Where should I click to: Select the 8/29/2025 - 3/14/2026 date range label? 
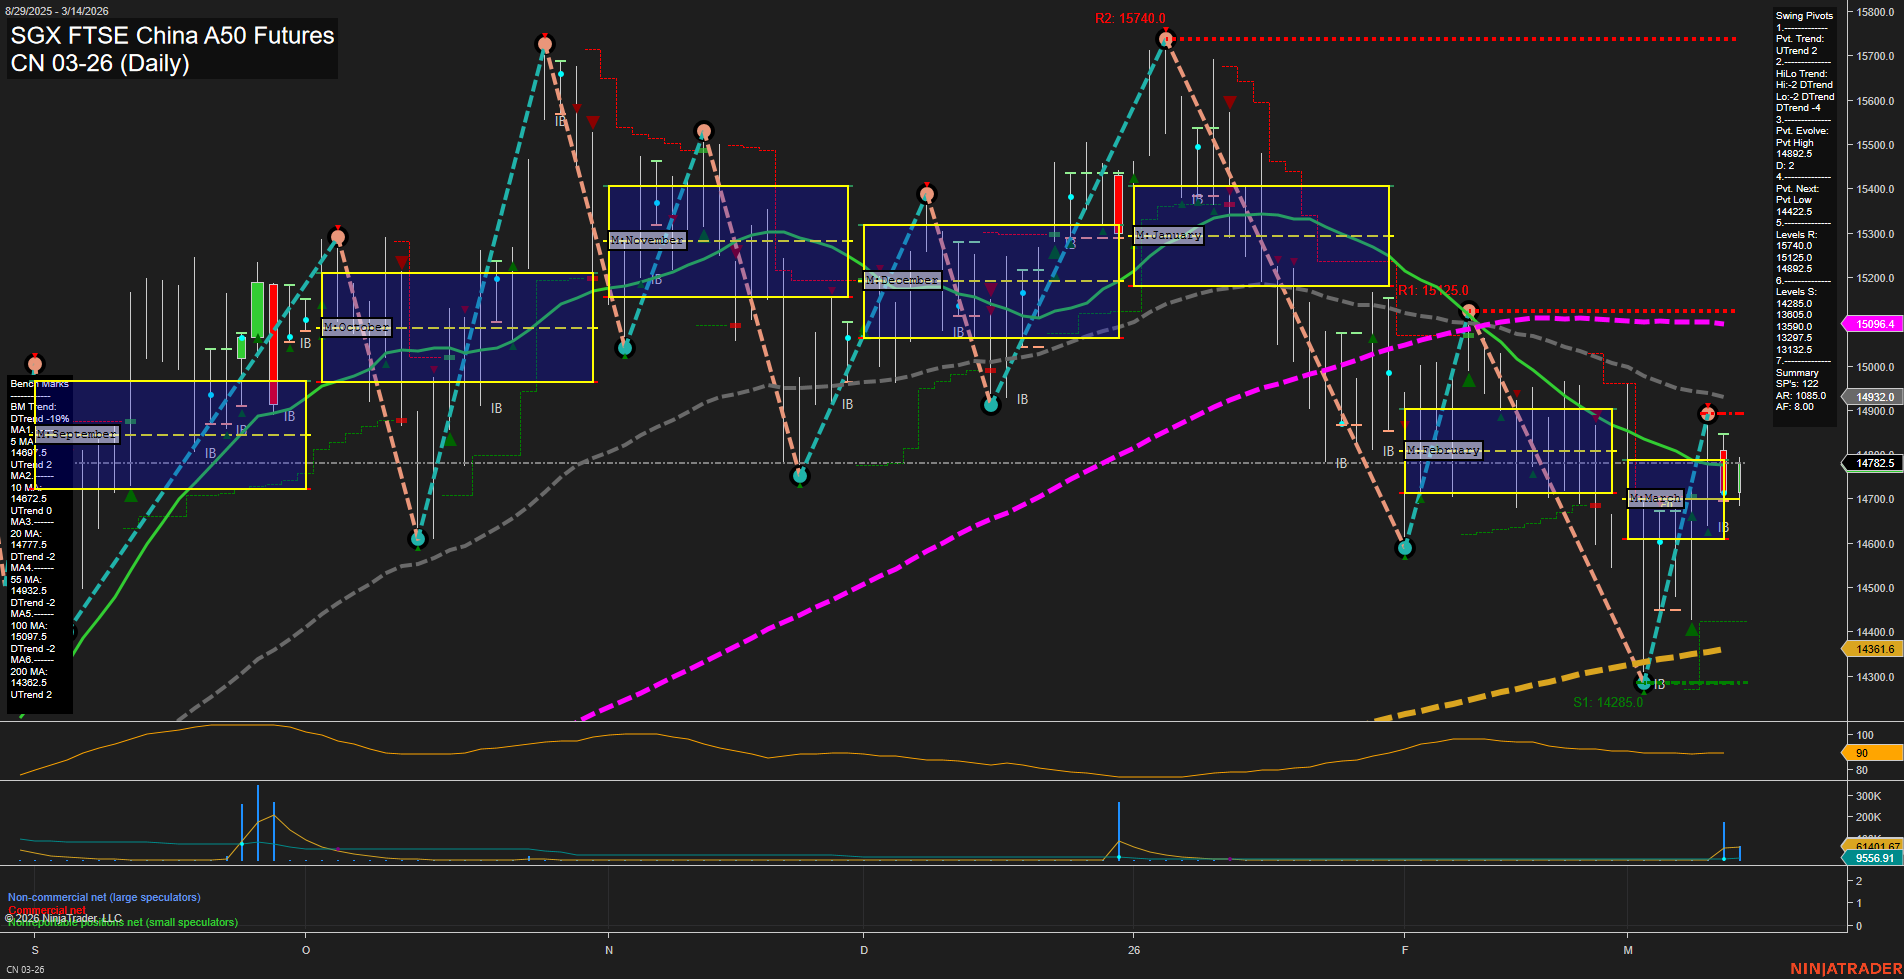[x=56, y=11]
